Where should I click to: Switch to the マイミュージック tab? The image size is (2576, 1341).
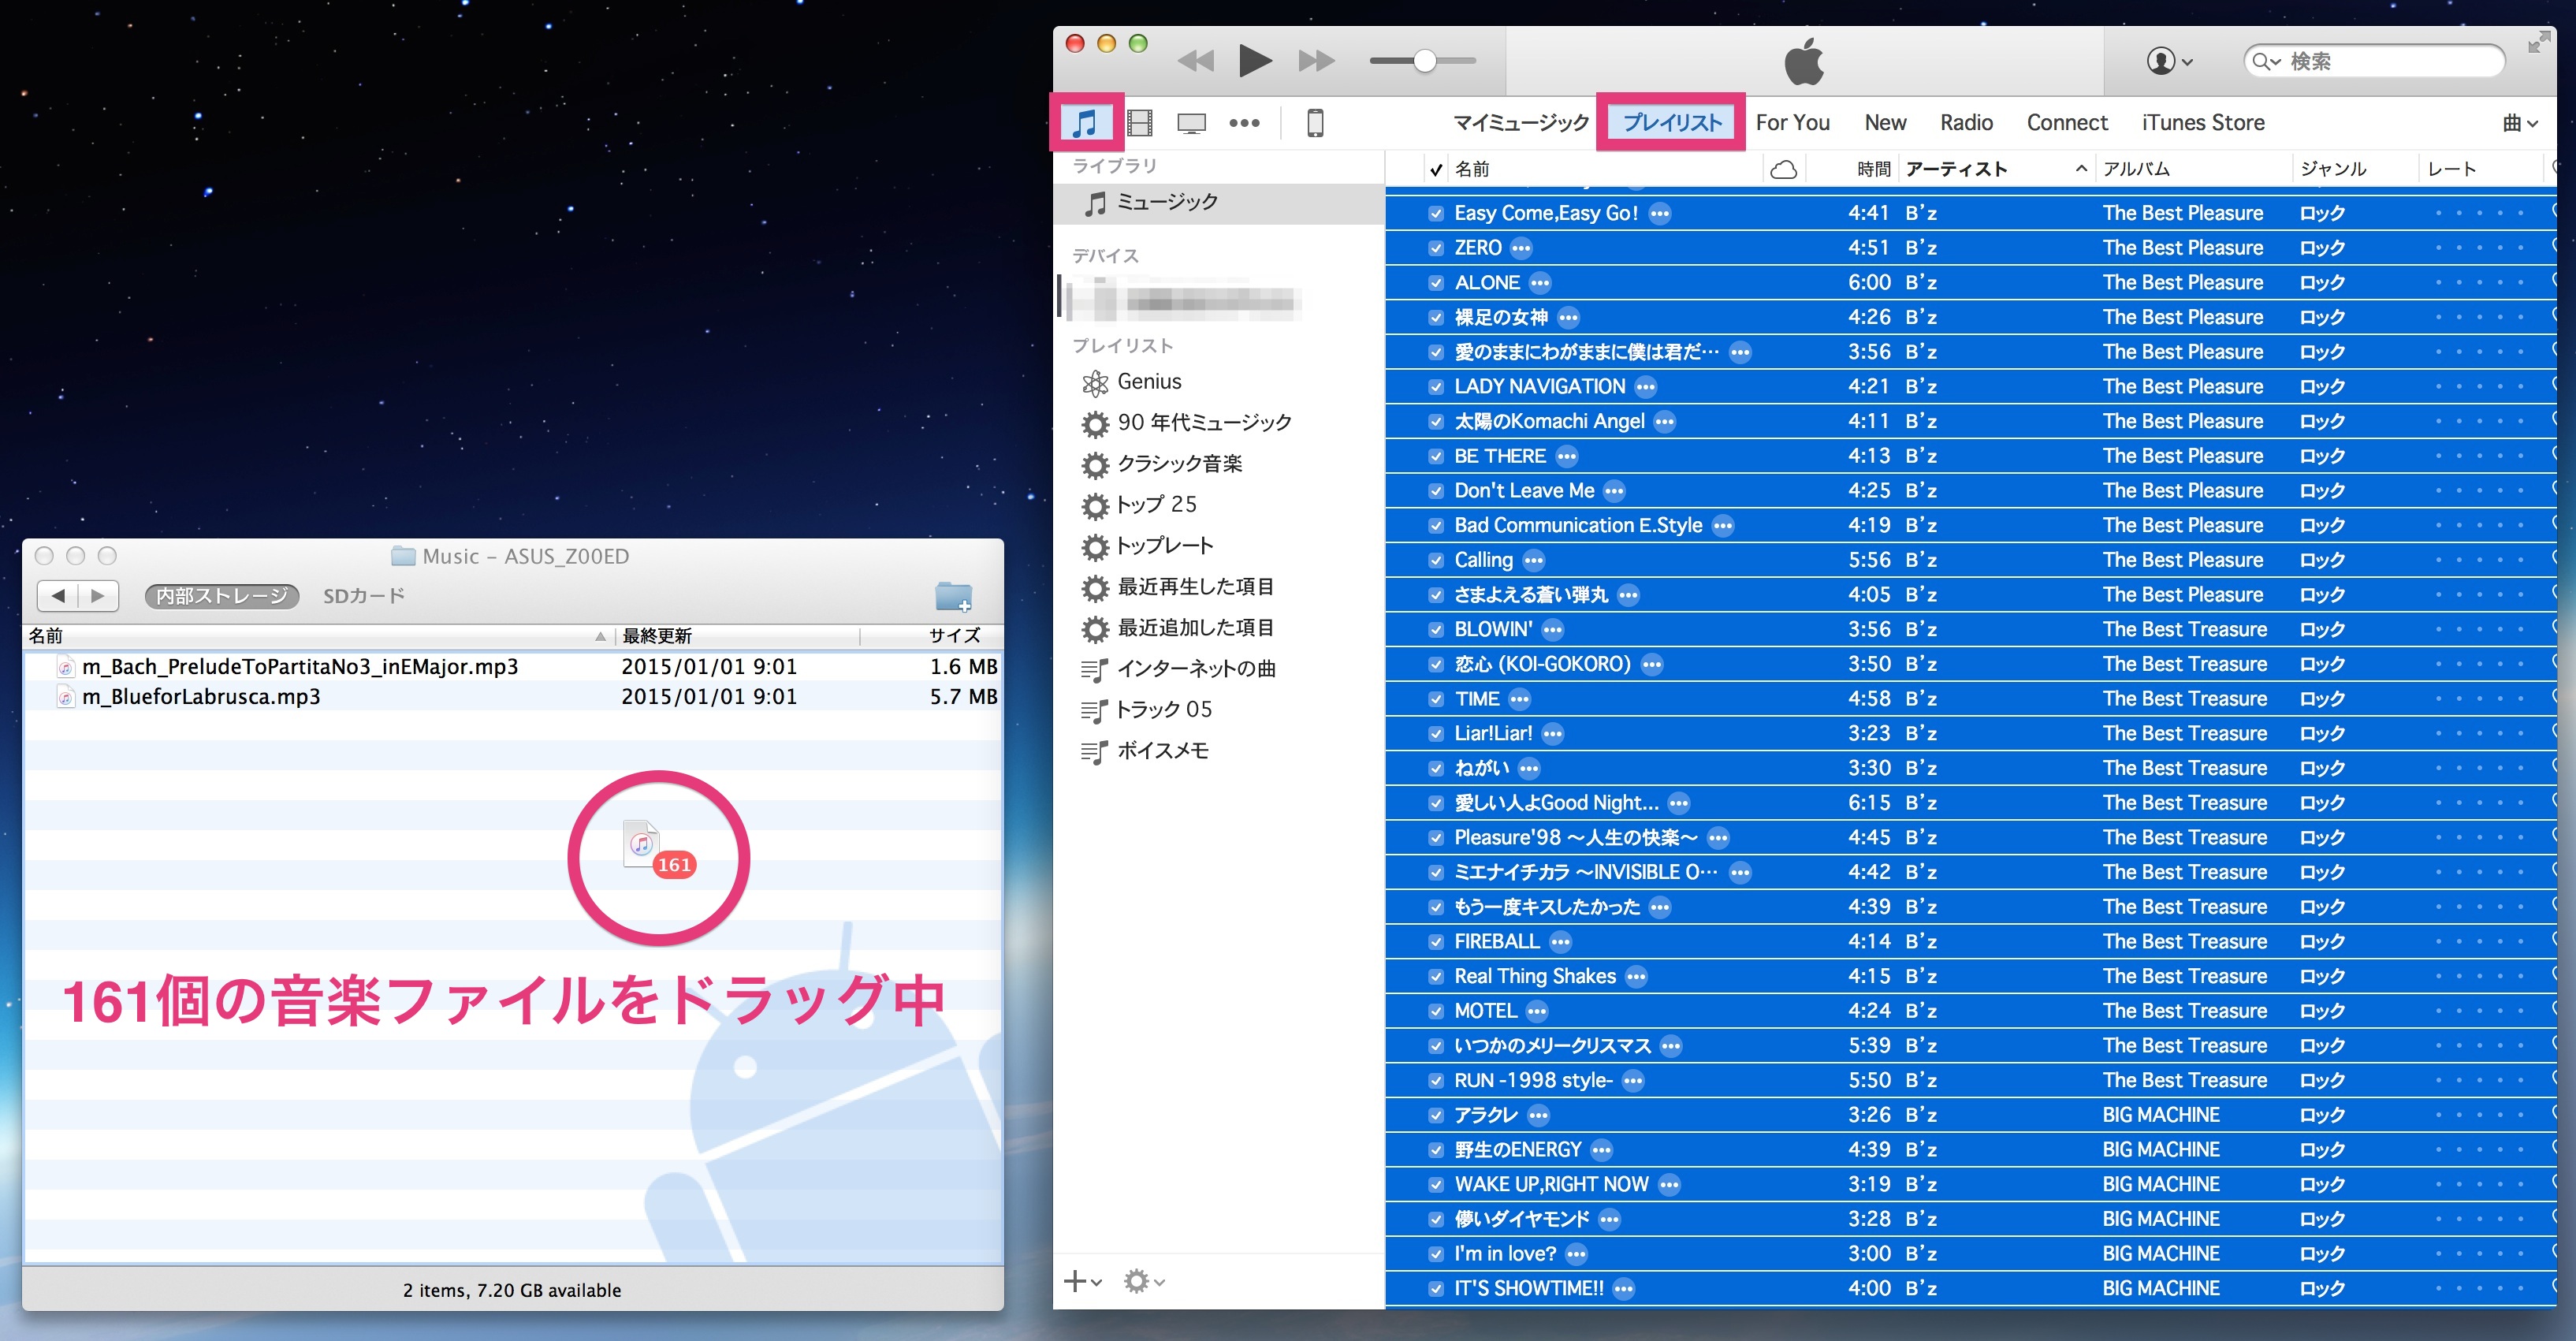pyautogui.click(x=1520, y=123)
